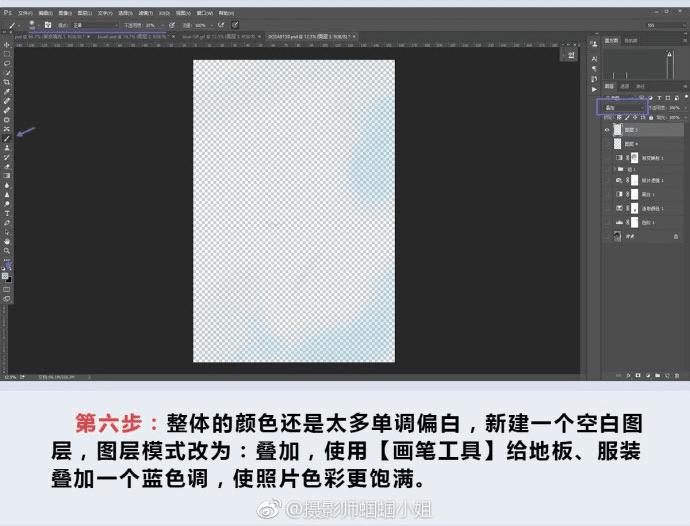Select the Blur tool (droplet icon)
Screen dimensions: 690x526
[7, 185]
